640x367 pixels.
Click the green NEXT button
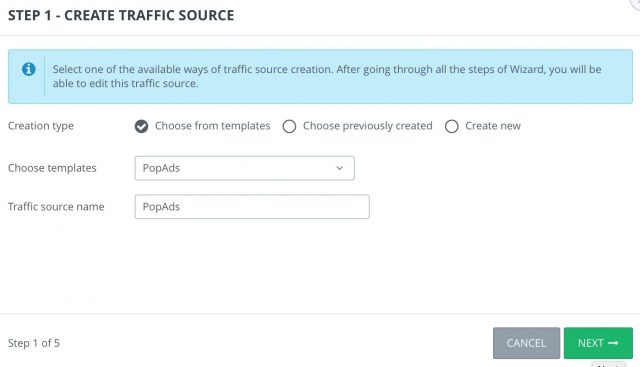(x=598, y=343)
